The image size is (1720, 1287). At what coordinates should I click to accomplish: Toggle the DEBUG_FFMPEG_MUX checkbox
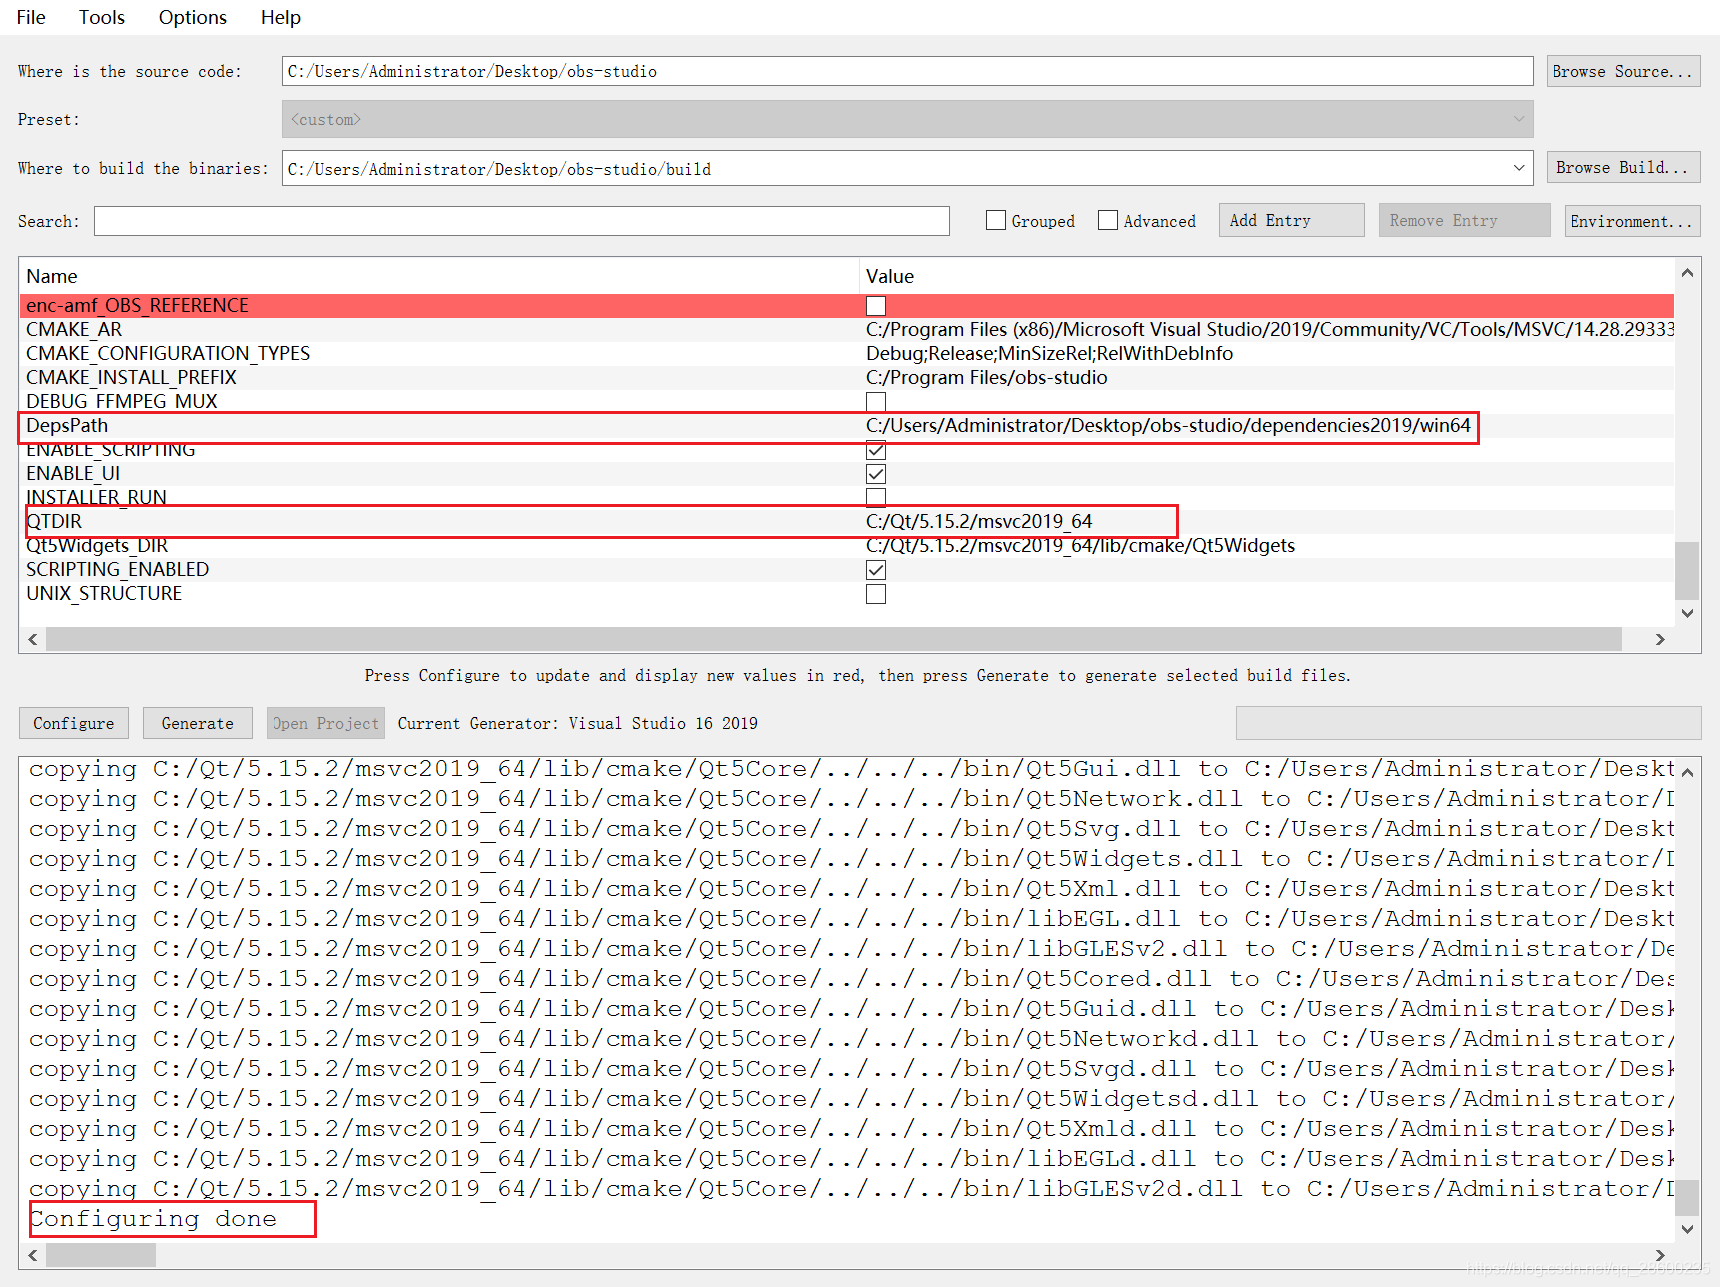pyautogui.click(x=876, y=402)
